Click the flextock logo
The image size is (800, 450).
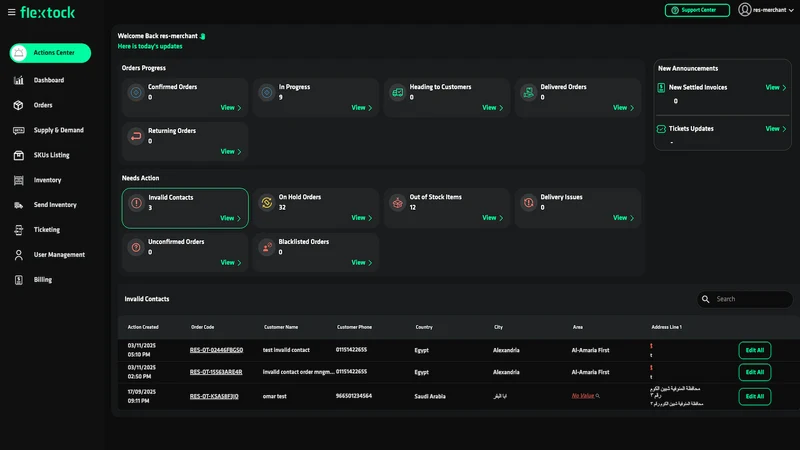click(x=47, y=12)
